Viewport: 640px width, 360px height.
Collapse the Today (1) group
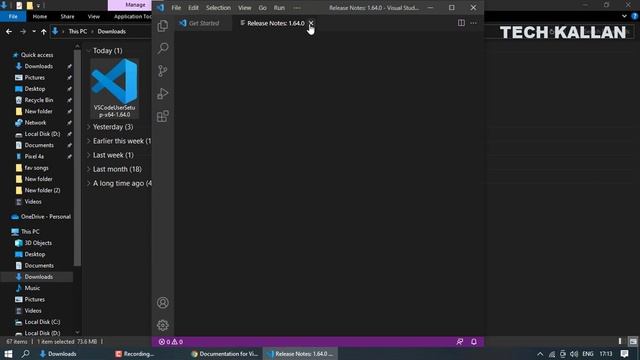pos(89,51)
